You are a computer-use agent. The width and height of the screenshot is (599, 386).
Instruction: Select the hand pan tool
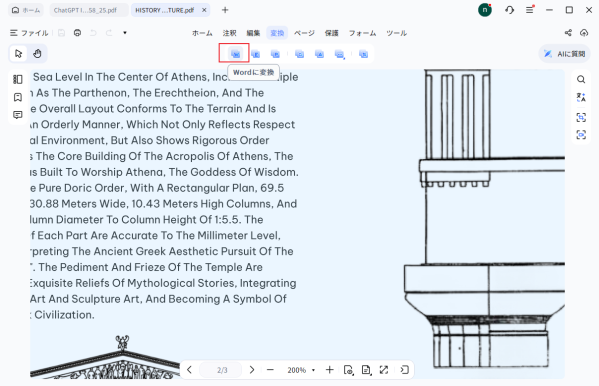(37, 54)
